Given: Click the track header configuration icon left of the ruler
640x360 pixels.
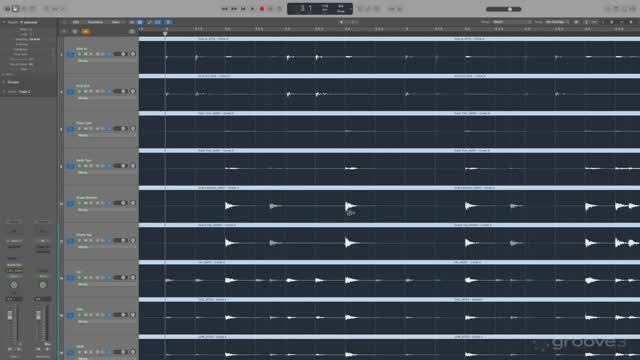Looking at the screenshot, I should pyautogui.click(x=131, y=31).
